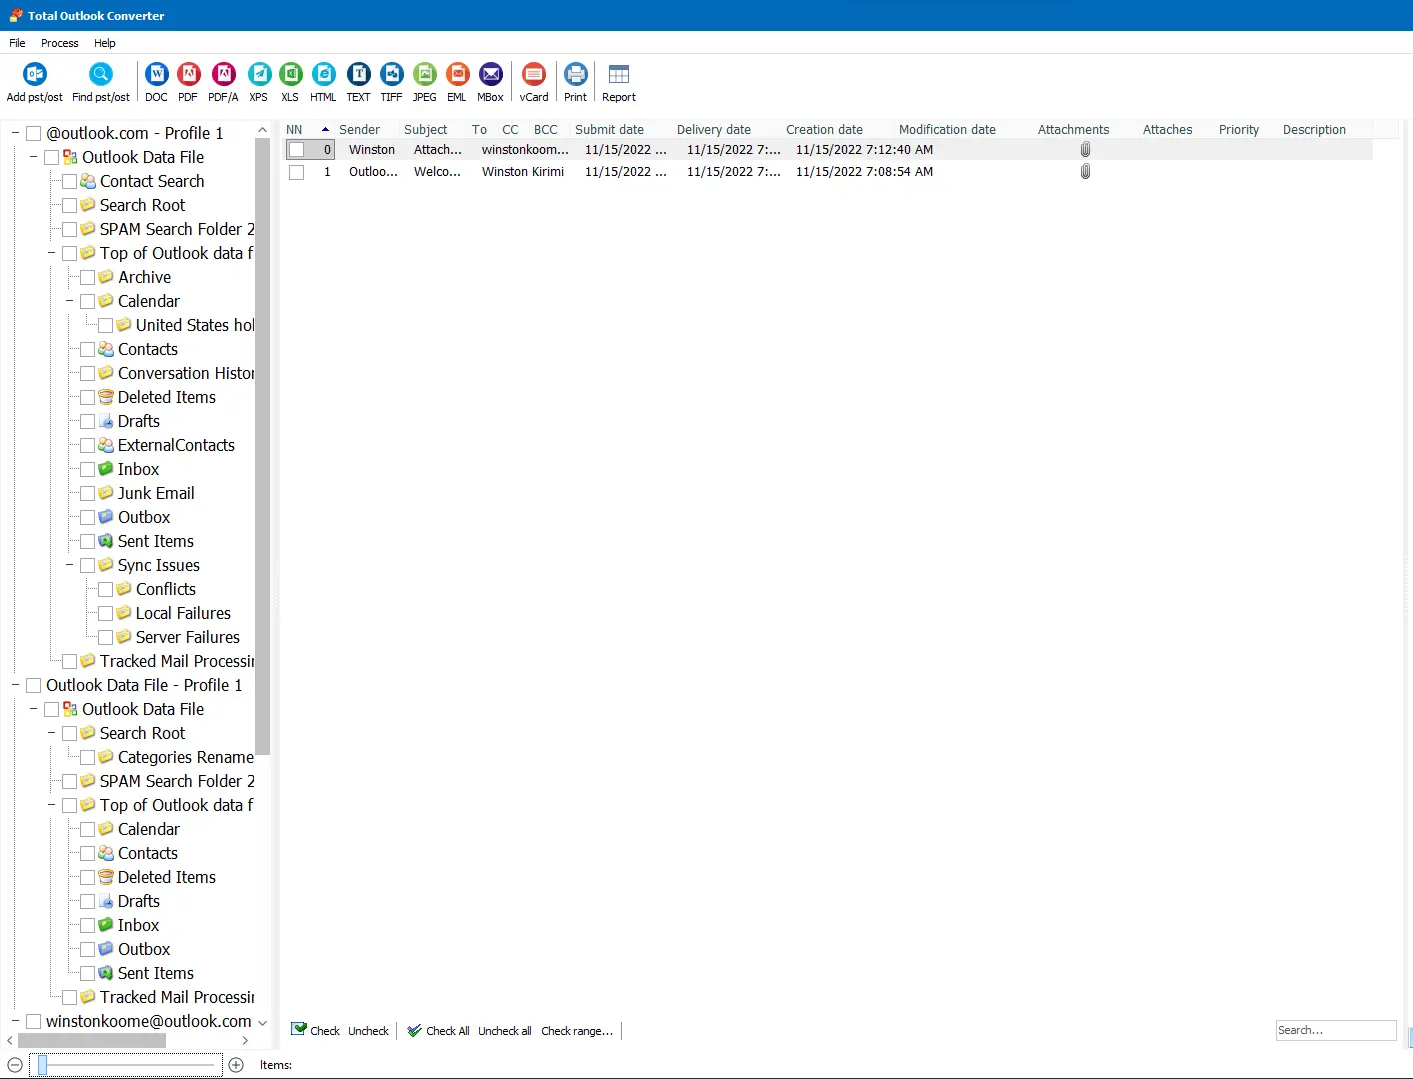Select the DOC export format icon
The image size is (1413, 1079).
[156, 74]
